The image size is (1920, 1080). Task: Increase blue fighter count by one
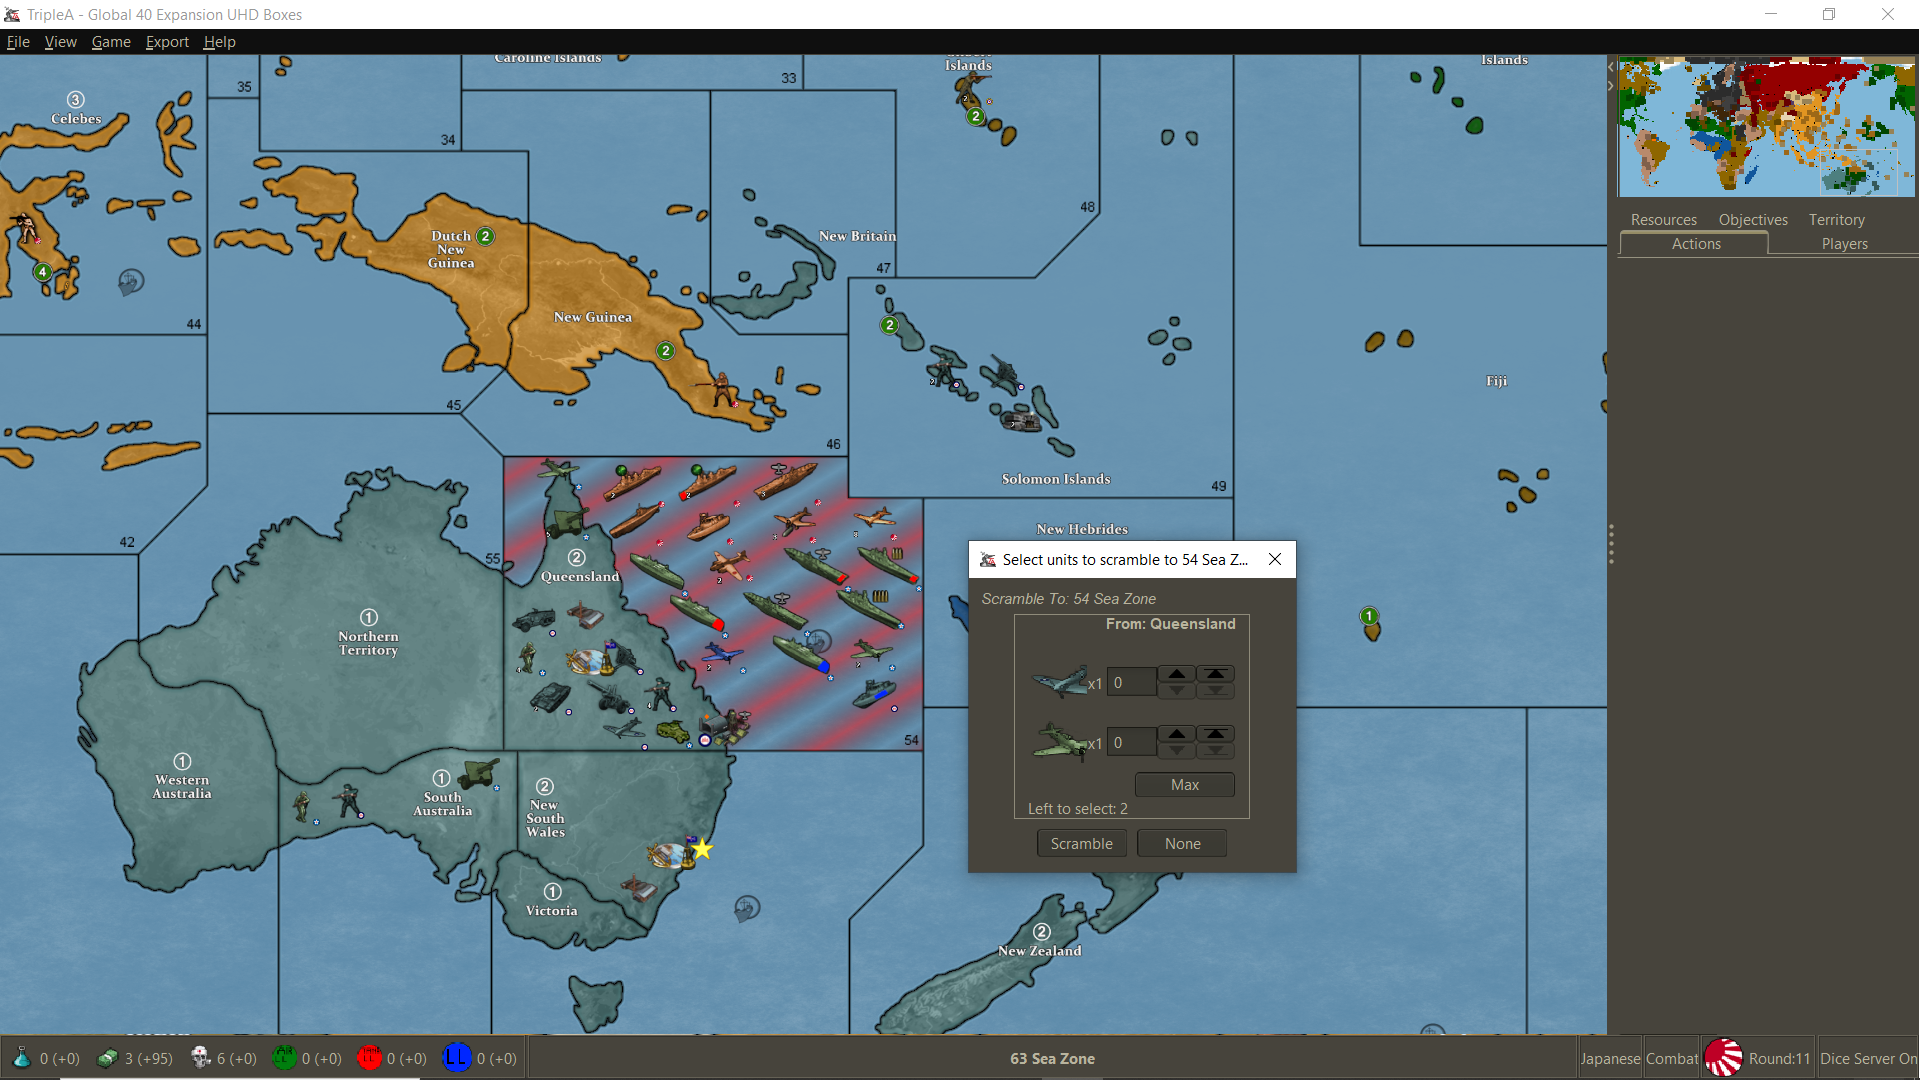1177,675
